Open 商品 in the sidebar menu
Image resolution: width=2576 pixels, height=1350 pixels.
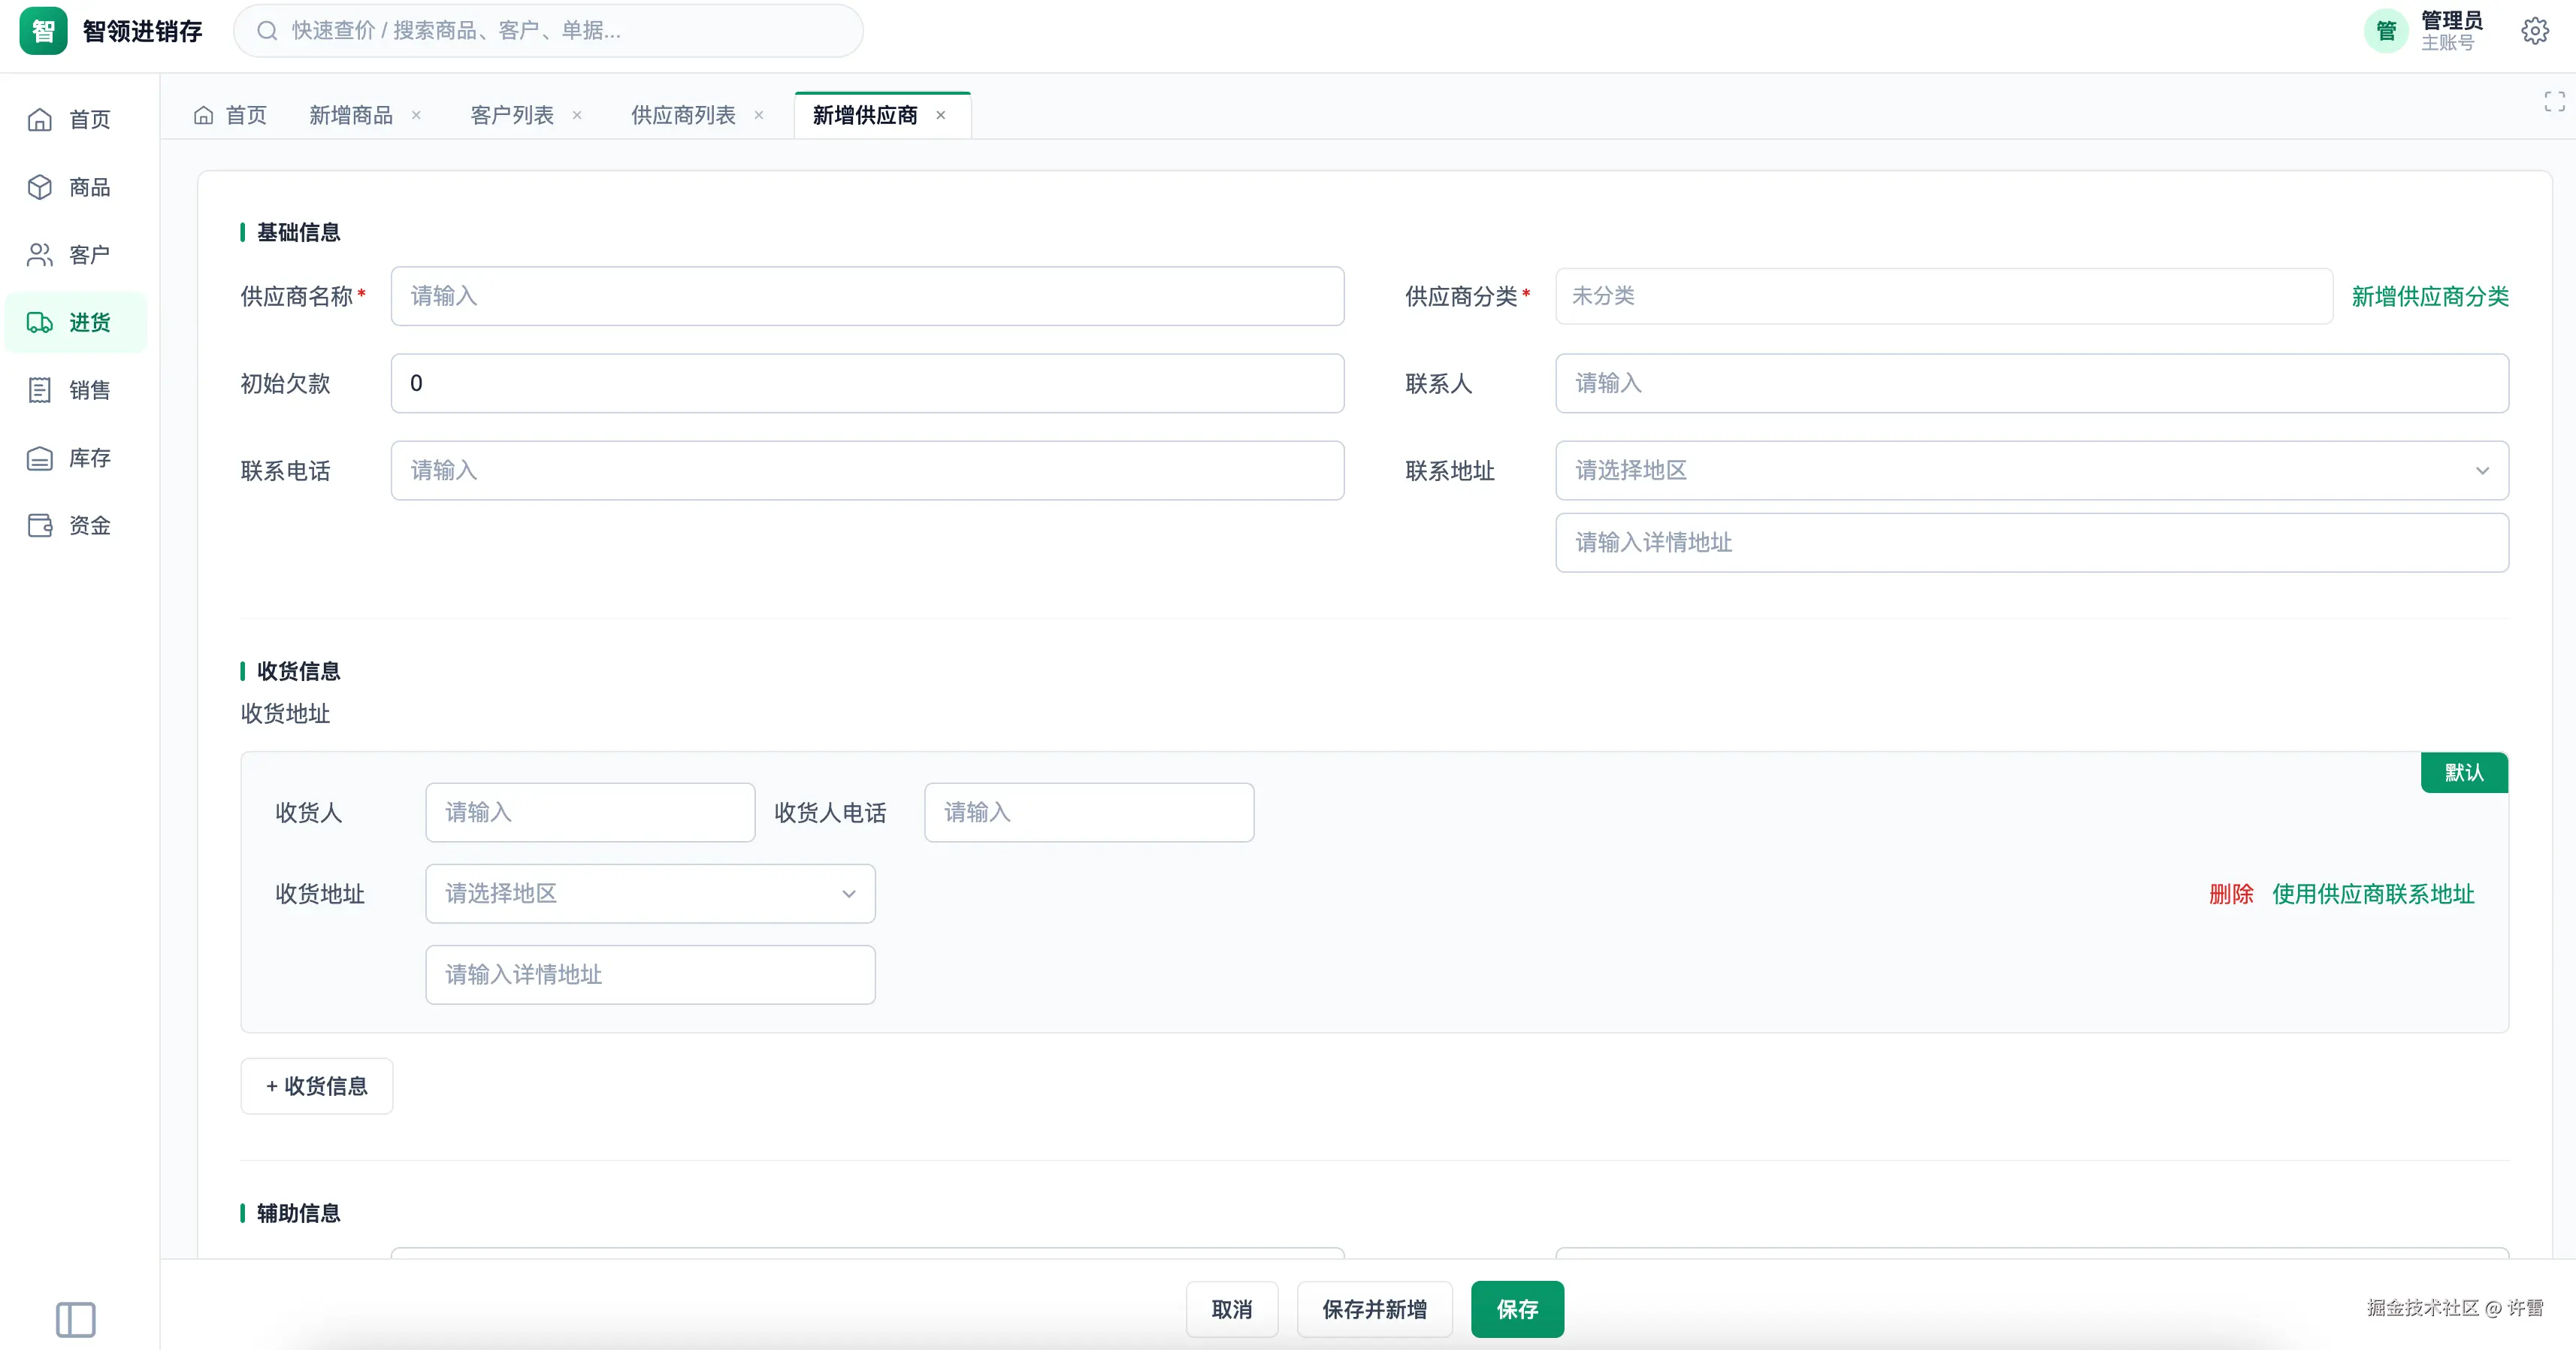coord(76,187)
